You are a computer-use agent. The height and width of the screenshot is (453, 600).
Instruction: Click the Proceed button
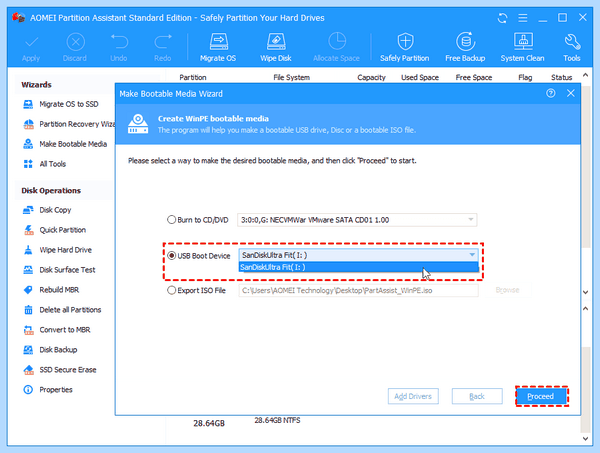541,396
